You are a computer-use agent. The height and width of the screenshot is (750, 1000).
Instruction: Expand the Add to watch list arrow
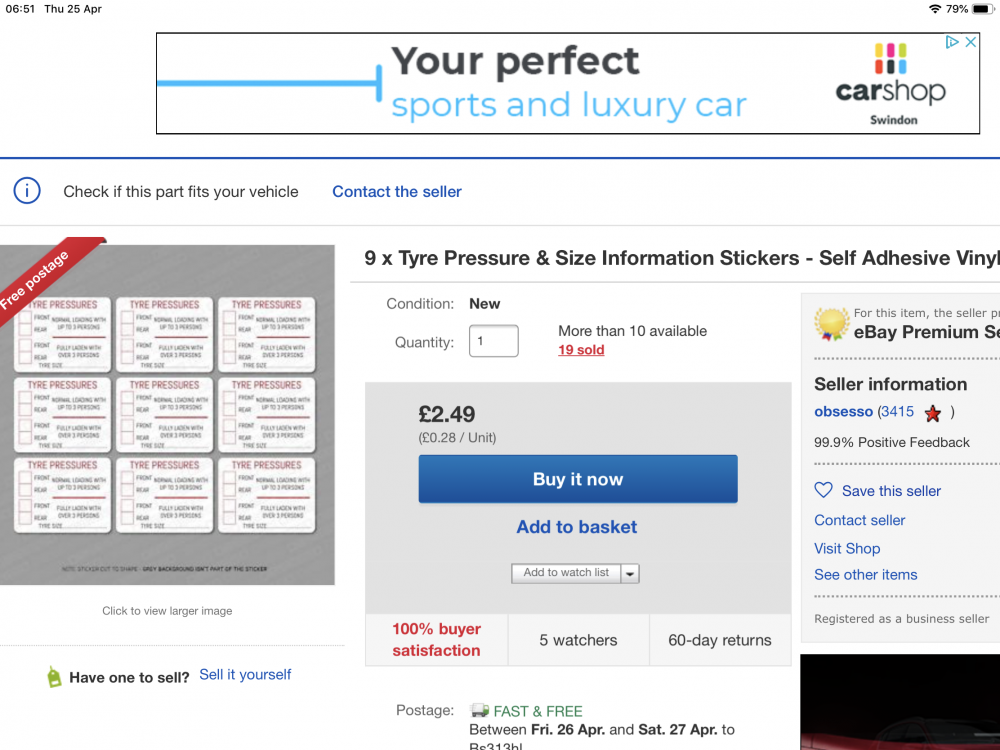click(x=630, y=573)
